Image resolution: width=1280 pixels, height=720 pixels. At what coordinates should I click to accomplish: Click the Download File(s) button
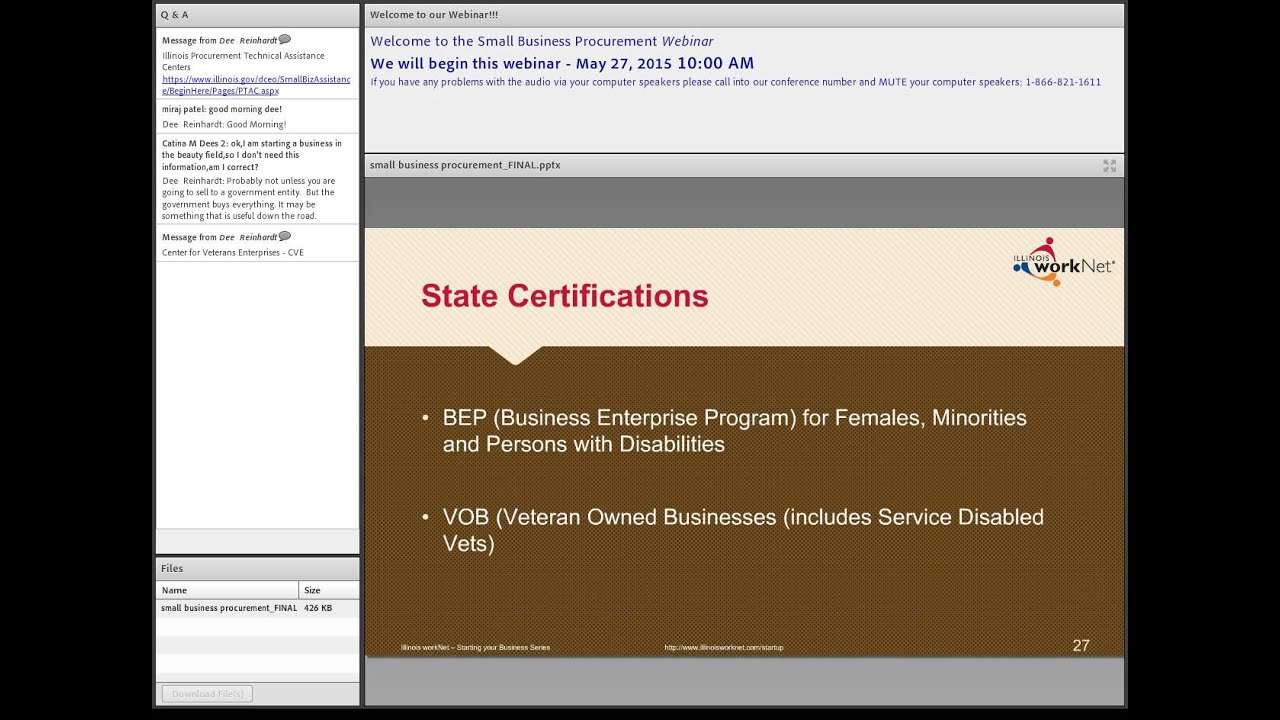point(207,693)
